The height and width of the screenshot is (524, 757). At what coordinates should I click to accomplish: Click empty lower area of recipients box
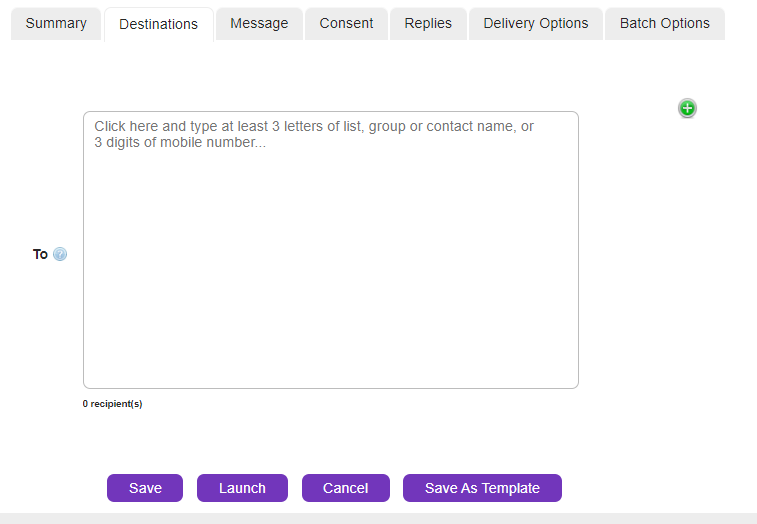point(330,340)
